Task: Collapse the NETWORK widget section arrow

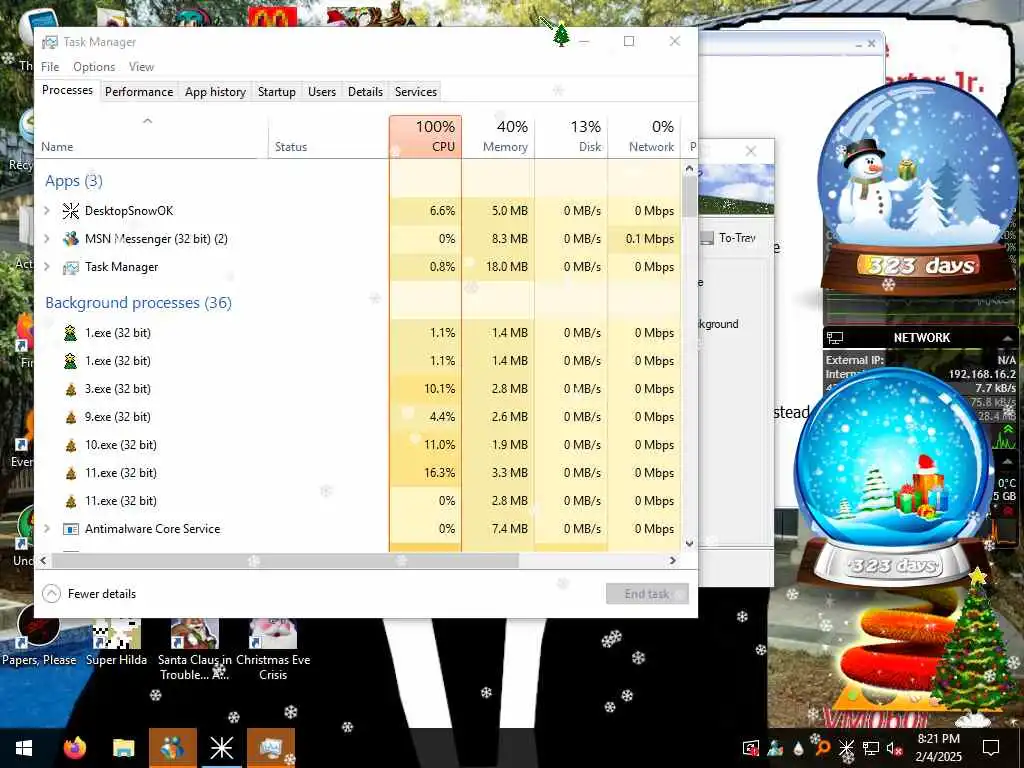Action: coord(1008,338)
